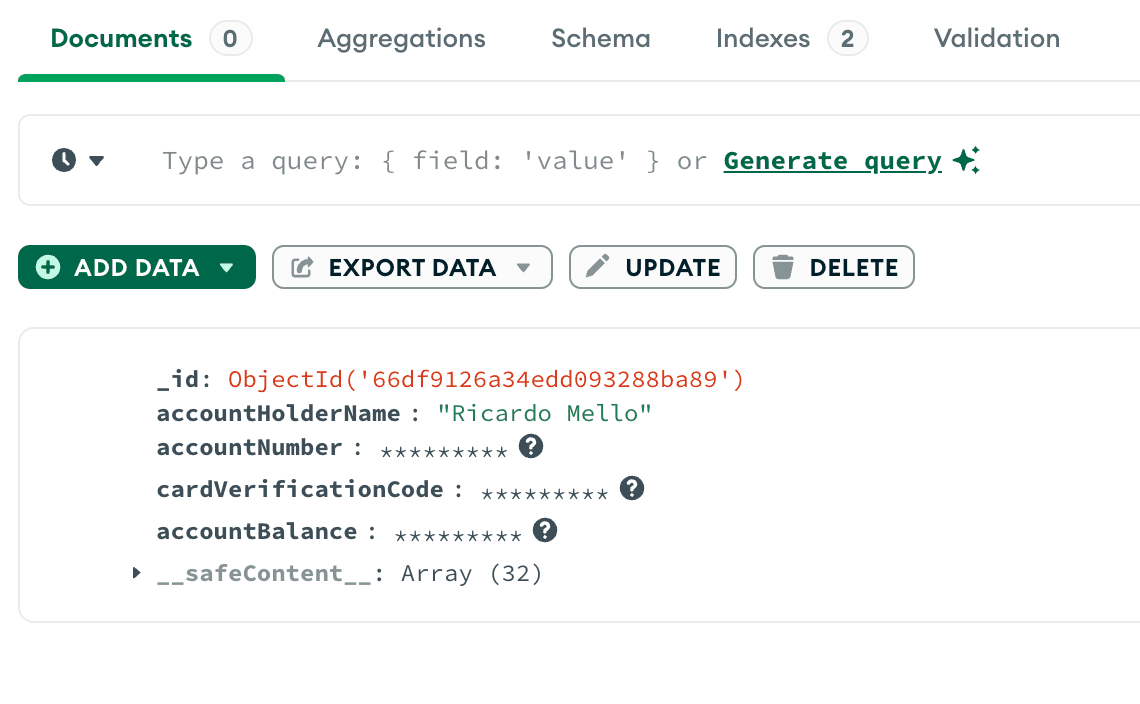
Task: Select the ObjectId value of _id
Action: [x=486, y=380]
